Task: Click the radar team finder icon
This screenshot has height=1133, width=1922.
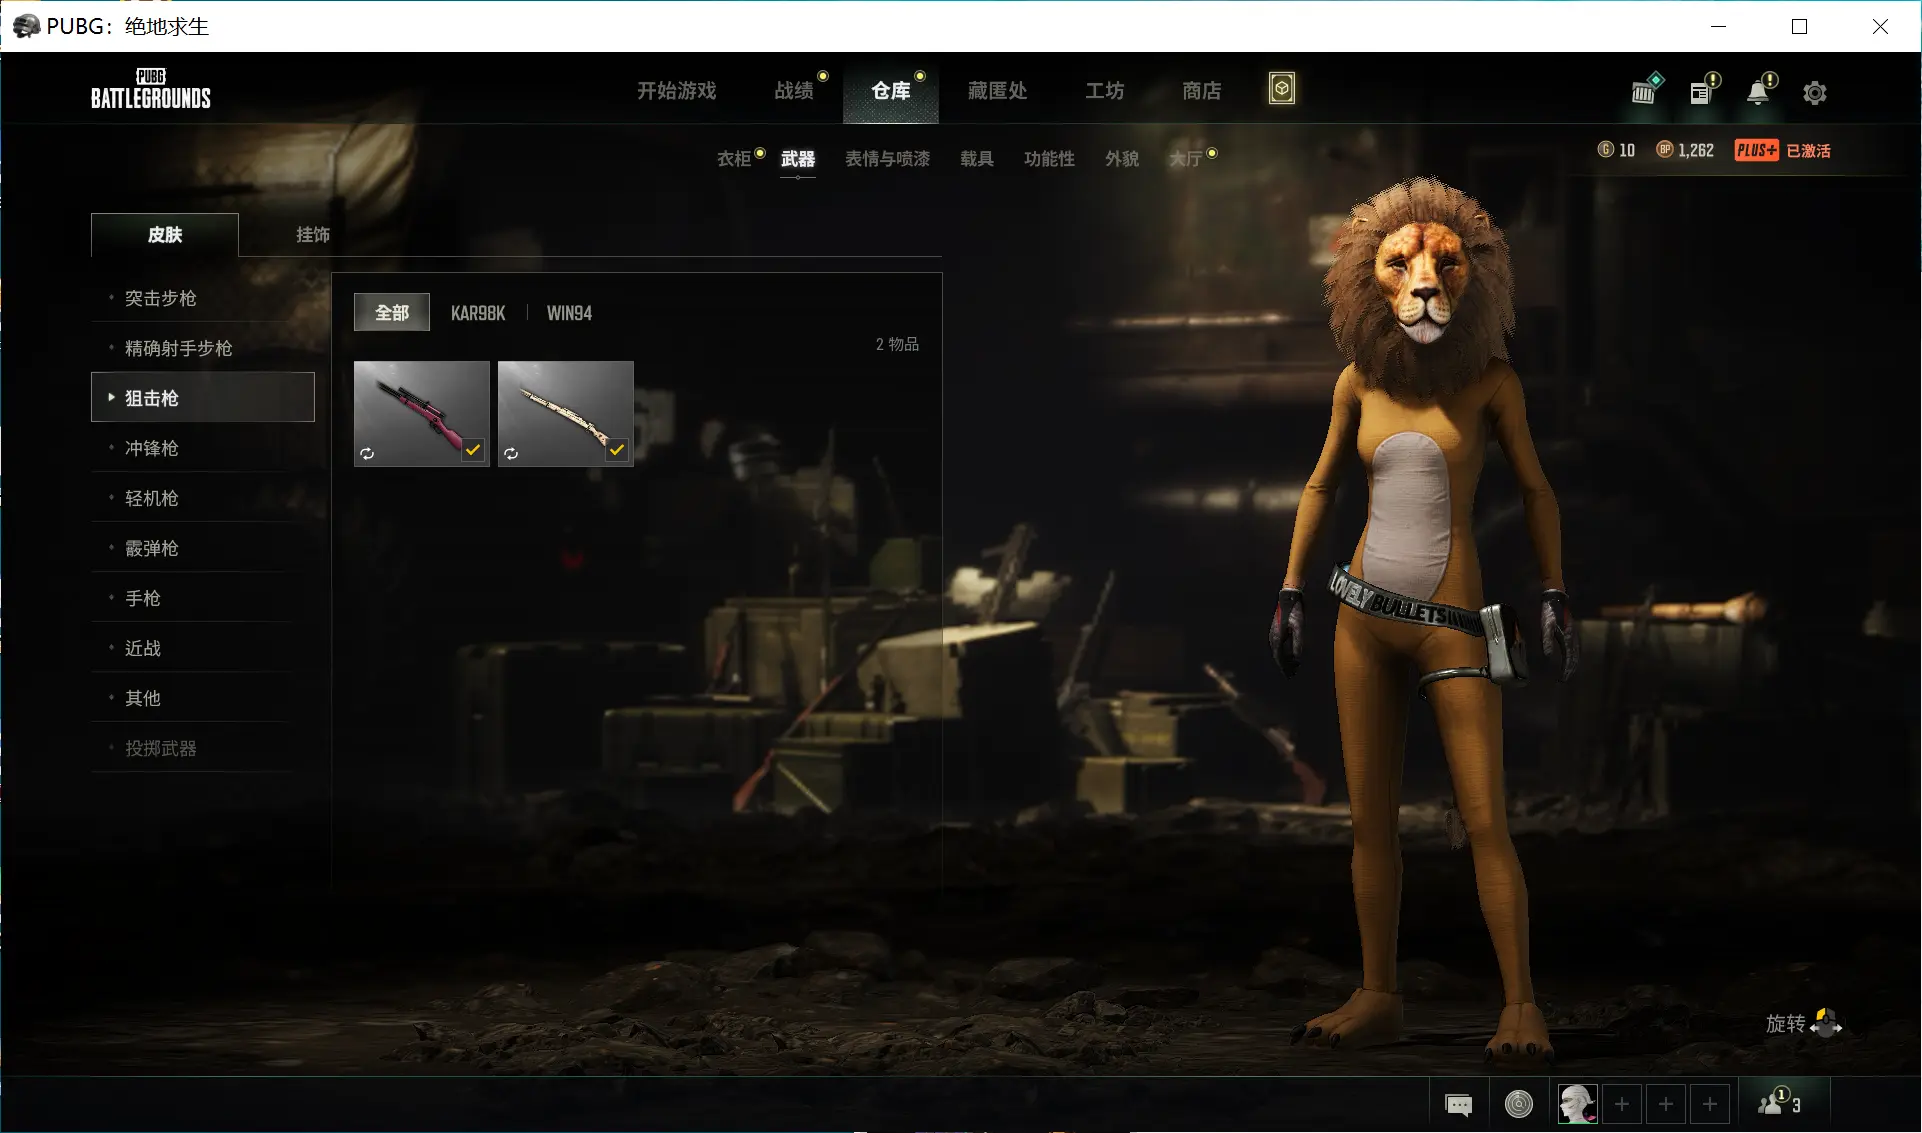Action: (x=1518, y=1104)
